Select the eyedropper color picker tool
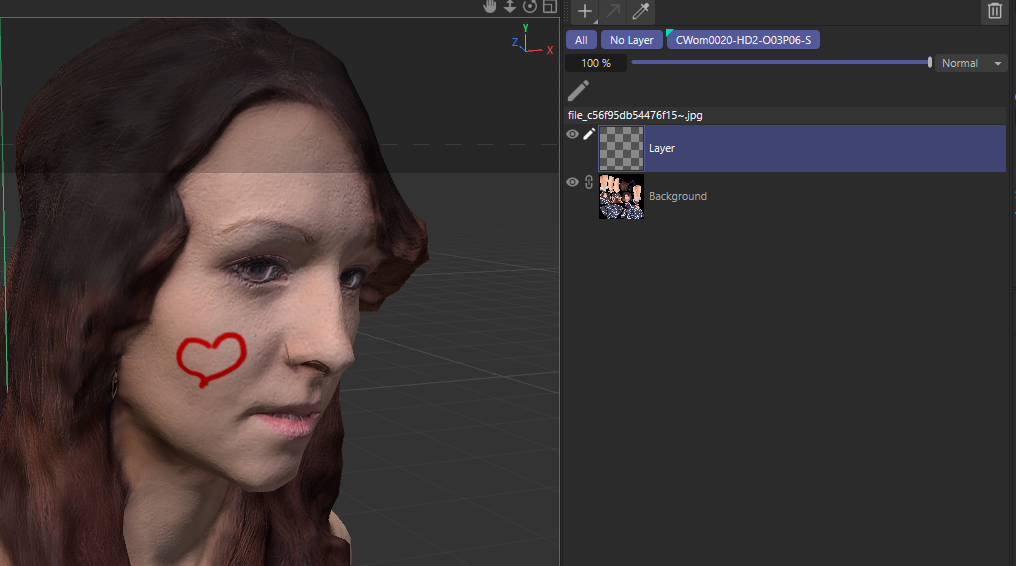This screenshot has height=566, width=1016. pyautogui.click(x=641, y=11)
